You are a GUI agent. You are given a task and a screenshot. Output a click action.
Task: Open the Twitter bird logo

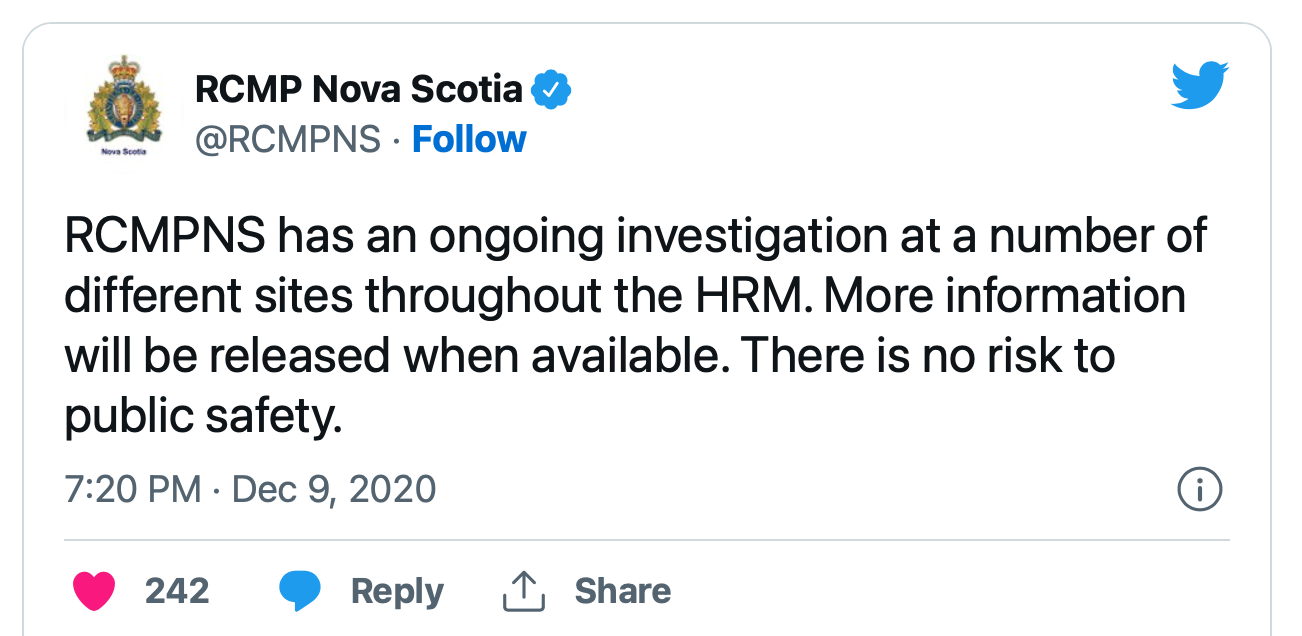[x=1199, y=85]
